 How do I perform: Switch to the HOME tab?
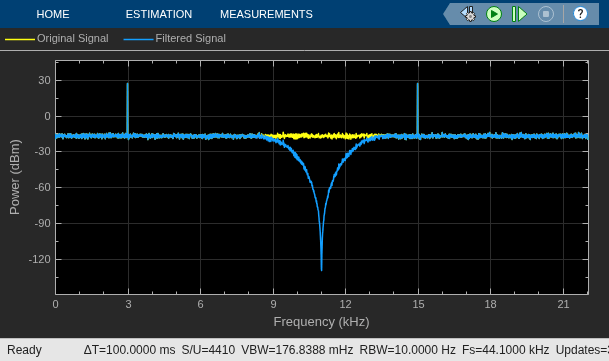[x=53, y=14]
